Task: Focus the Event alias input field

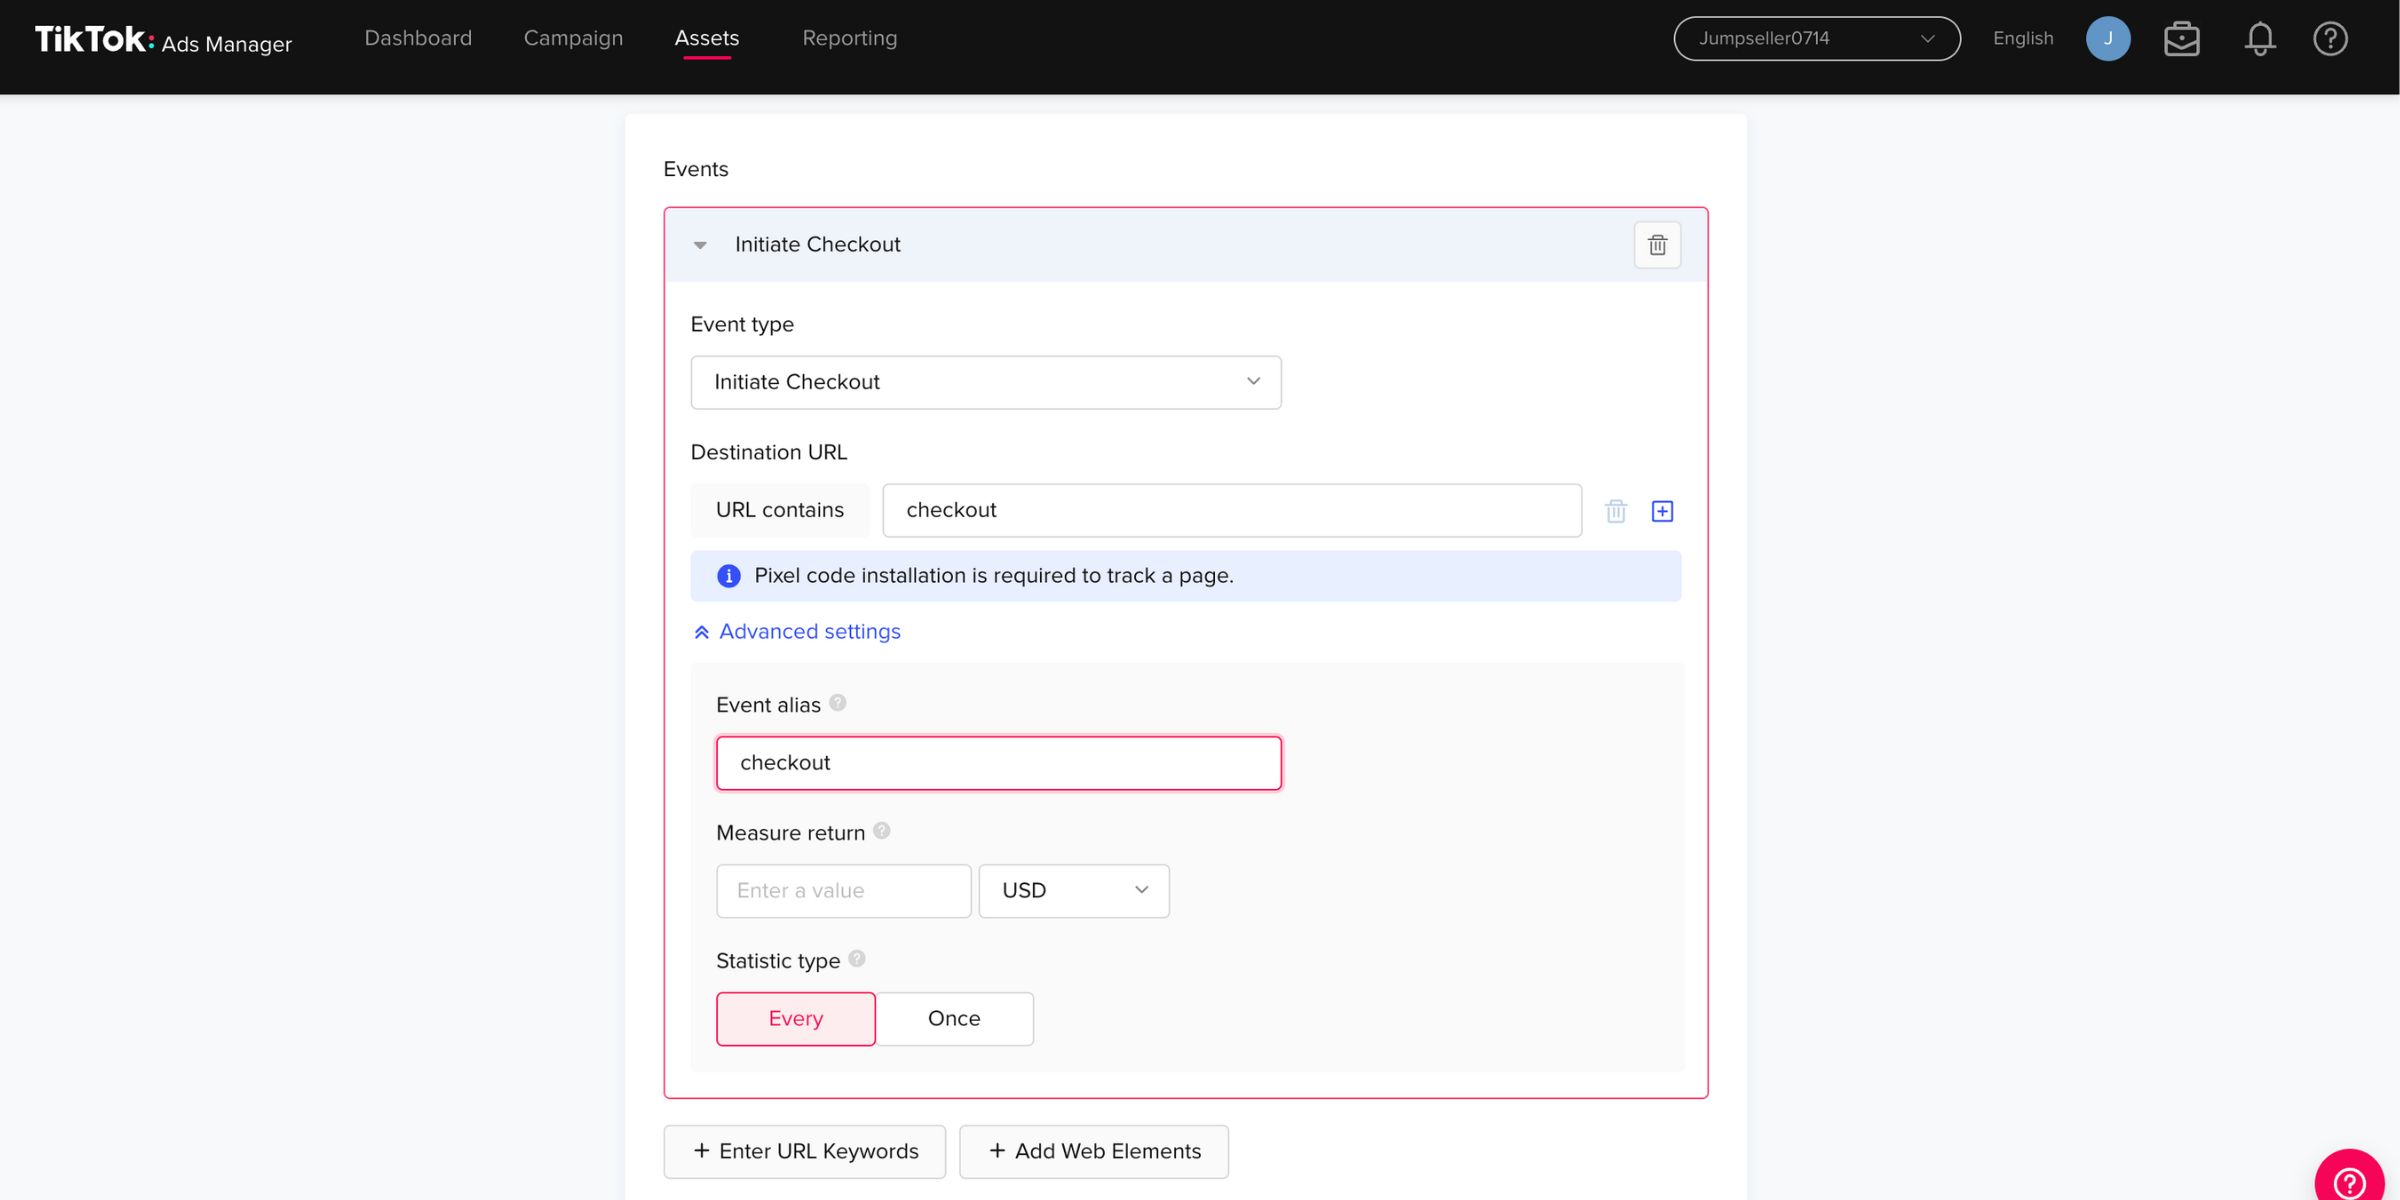Action: pyautogui.click(x=999, y=763)
